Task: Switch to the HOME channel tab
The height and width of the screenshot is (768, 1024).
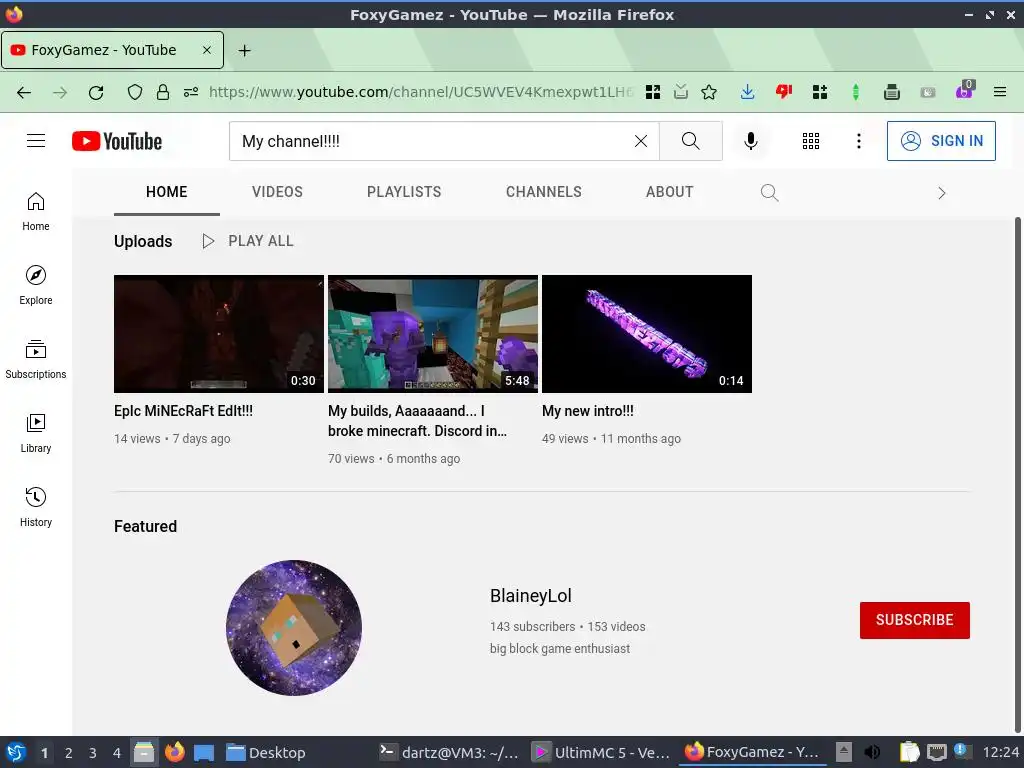Action: tap(167, 192)
